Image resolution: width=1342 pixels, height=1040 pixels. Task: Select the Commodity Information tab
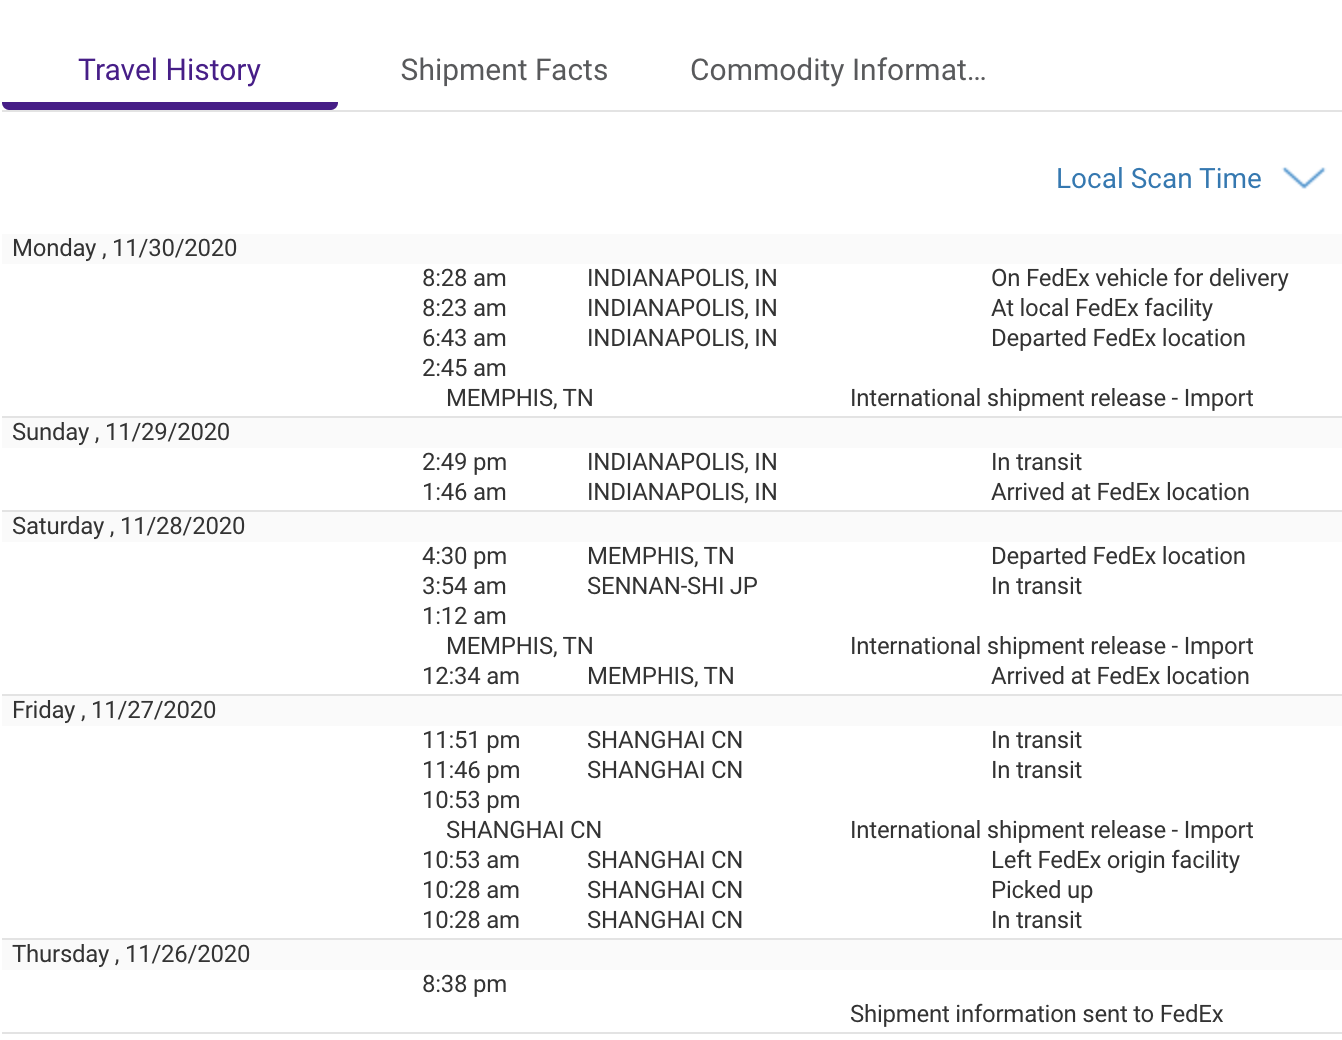[838, 70]
